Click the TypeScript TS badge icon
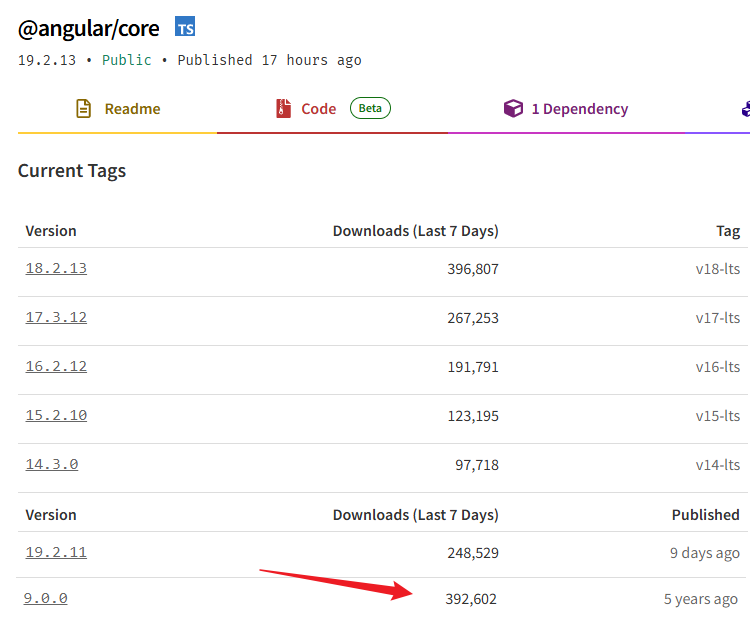Image resolution: width=750 pixels, height=619 pixels. pyautogui.click(x=185, y=26)
